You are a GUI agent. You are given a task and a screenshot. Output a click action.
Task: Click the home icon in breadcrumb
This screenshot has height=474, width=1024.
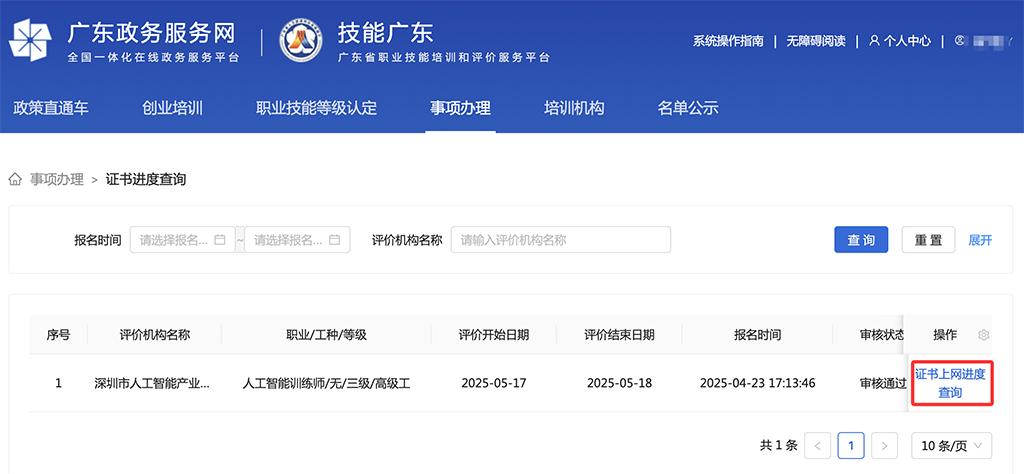point(15,179)
